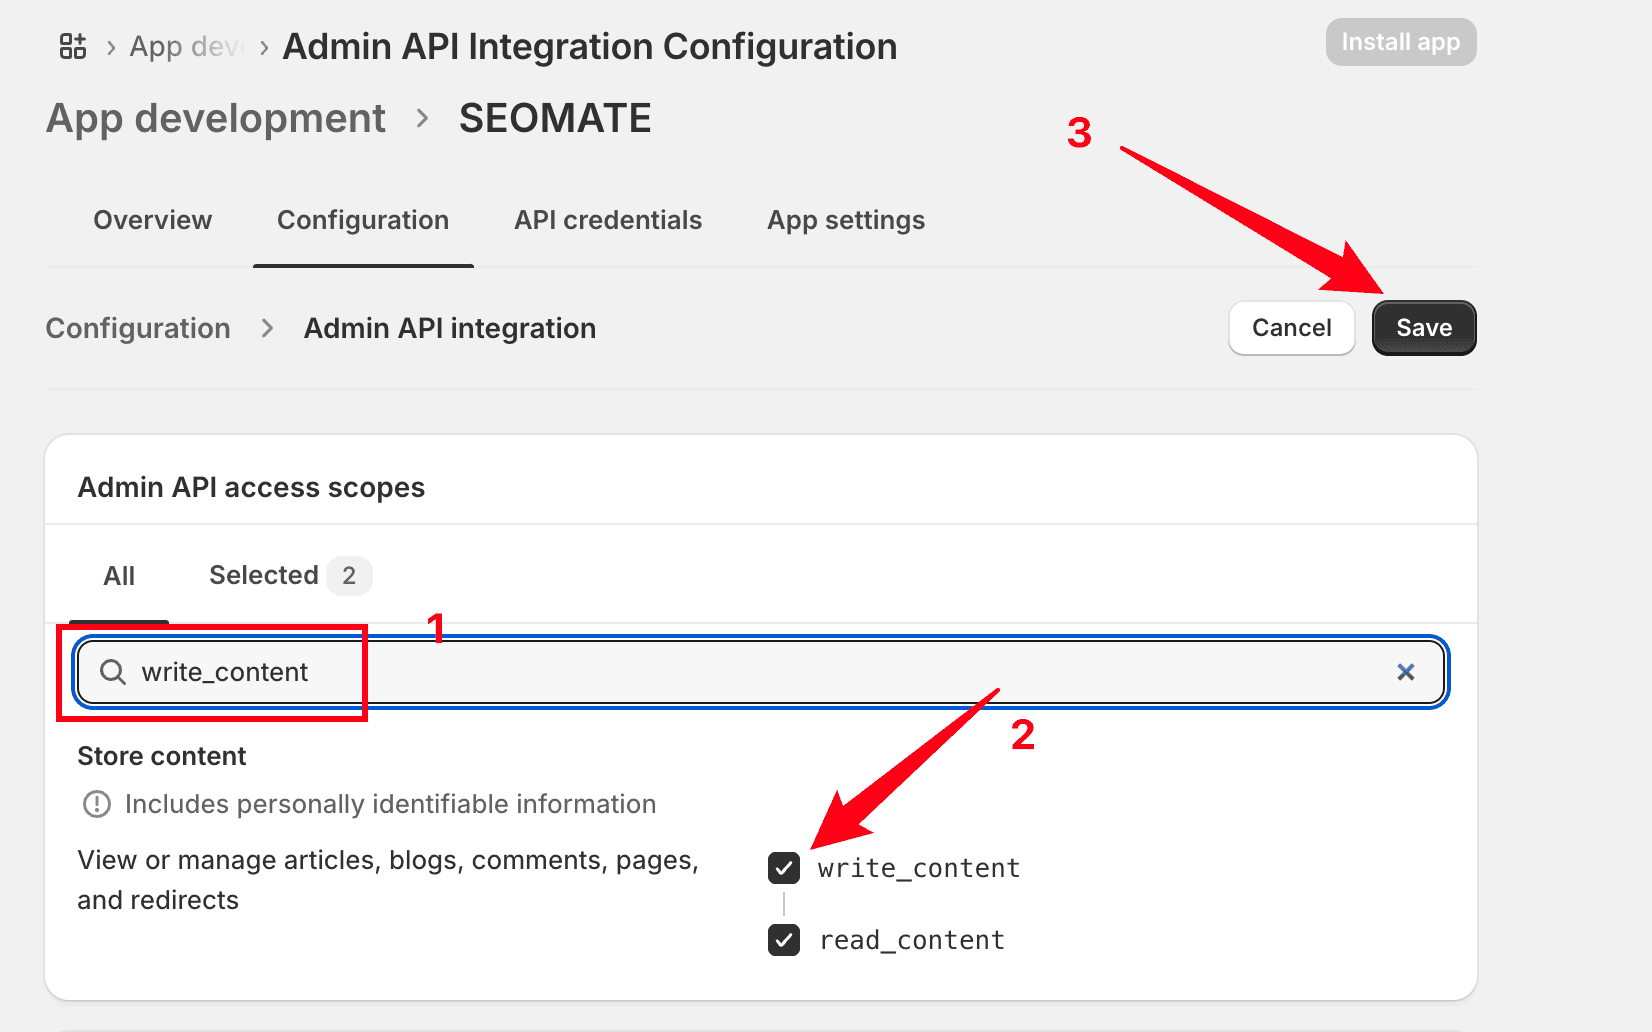Navigate to App development breadcrumb link
This screenshot has width=1652, height=1032.
pyautogui.click(x=215, y=117)
